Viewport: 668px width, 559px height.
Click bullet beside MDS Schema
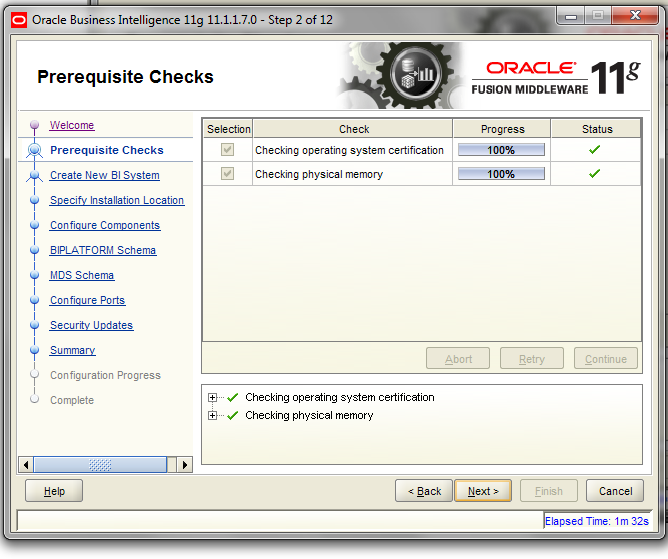35,275
